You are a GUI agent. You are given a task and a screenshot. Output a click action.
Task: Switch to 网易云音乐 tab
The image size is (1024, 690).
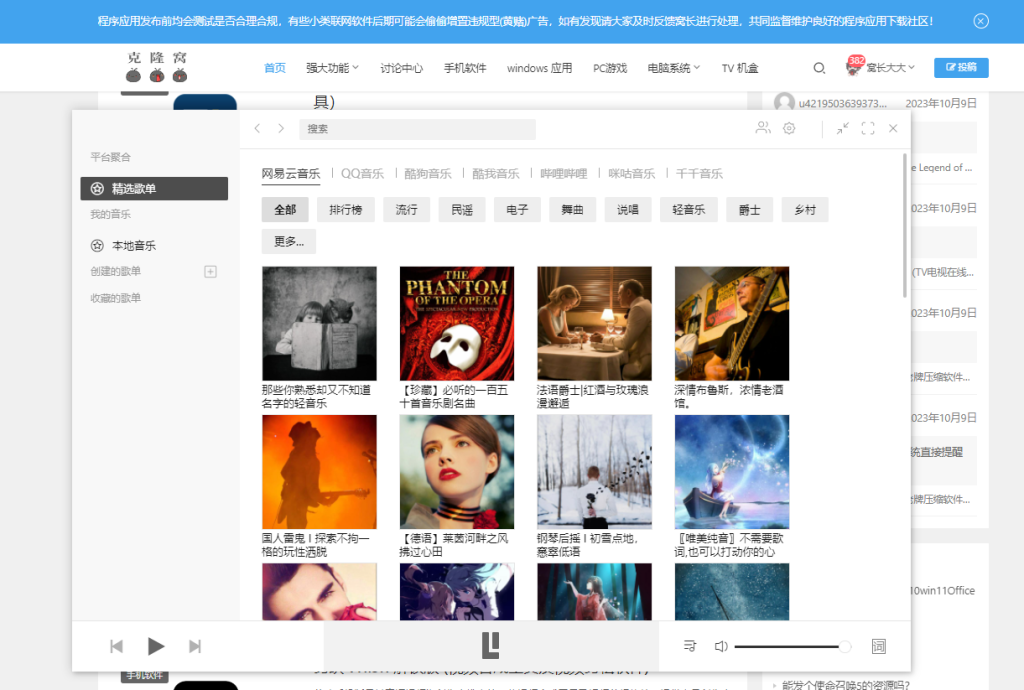click(291, 174)
